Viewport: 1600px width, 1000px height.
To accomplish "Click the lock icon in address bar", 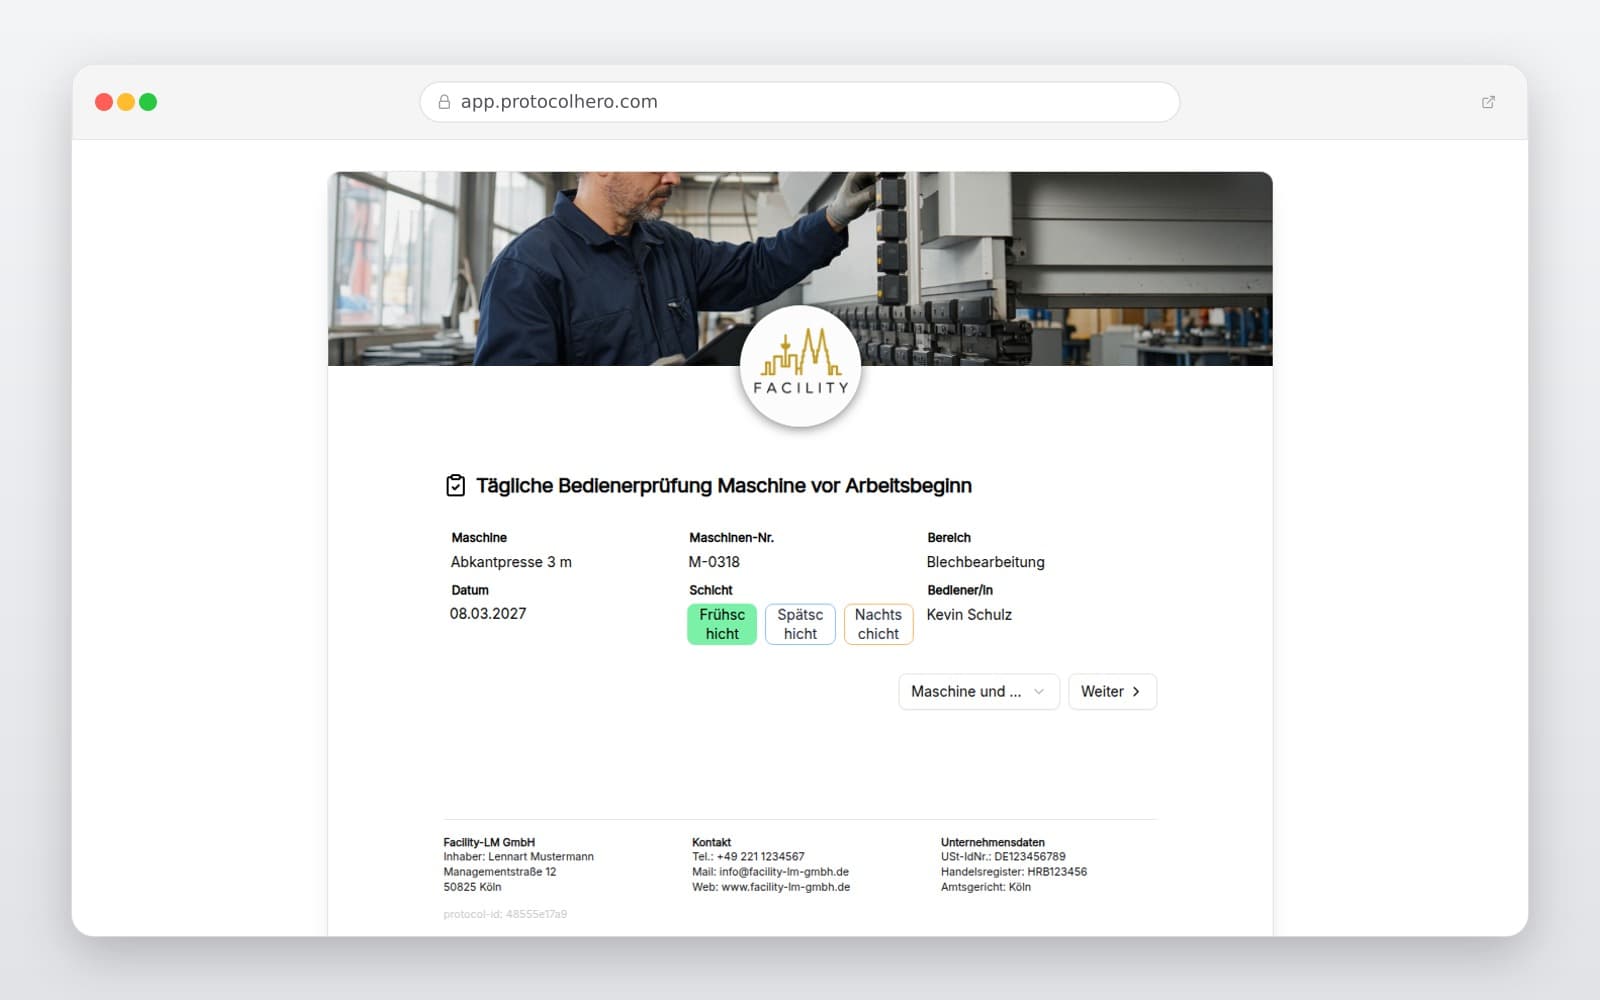I will click(444, 102).
